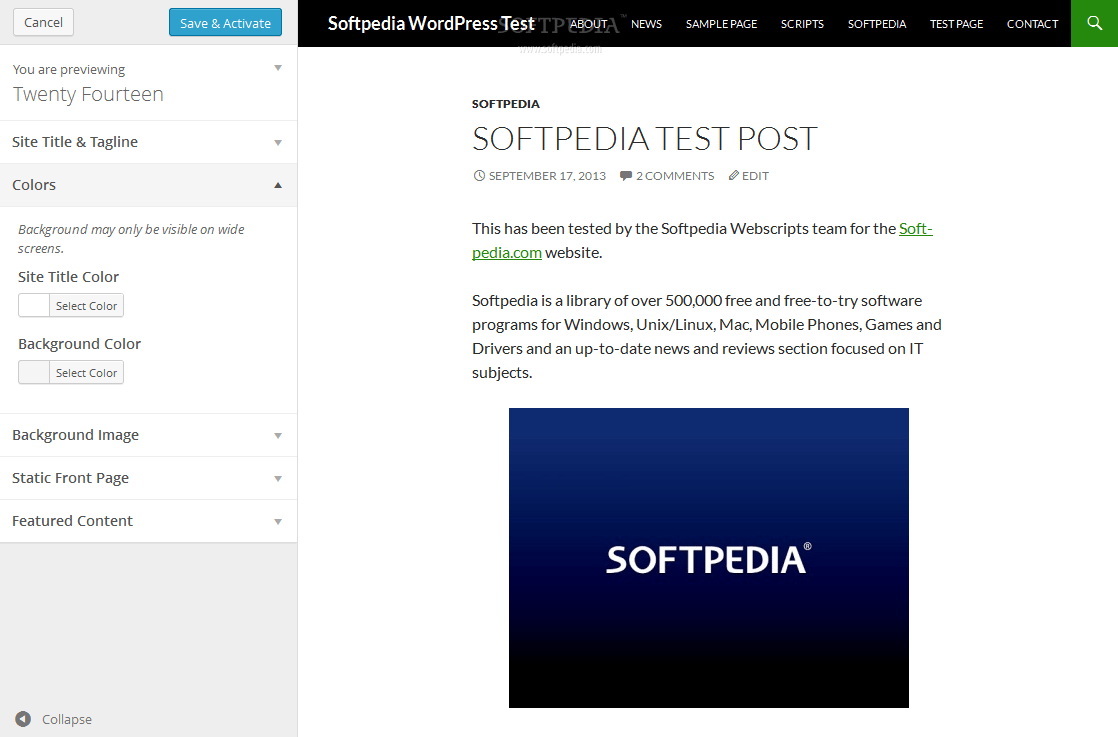Open the About menu item

click(x=588, y=24)
